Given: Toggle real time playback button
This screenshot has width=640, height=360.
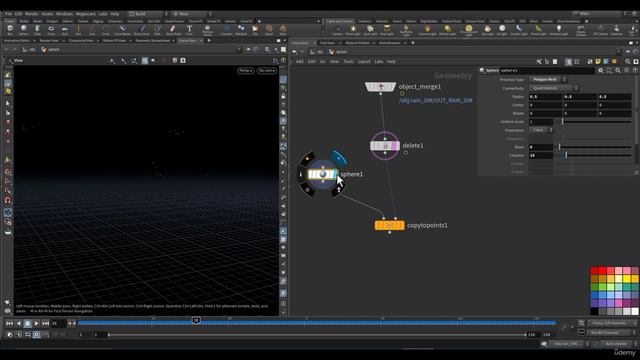Looking at the screenshot, I should pos(36,334).
